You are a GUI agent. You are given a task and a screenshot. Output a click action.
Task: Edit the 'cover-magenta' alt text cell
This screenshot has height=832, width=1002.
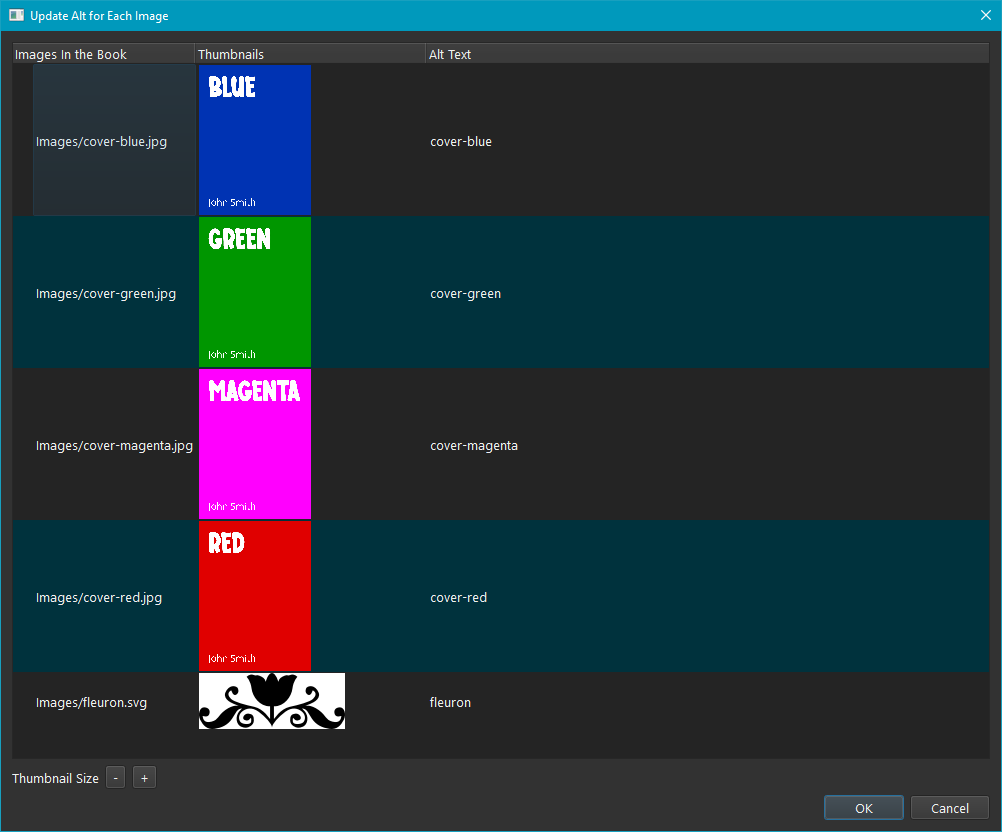tap(707, 445)
